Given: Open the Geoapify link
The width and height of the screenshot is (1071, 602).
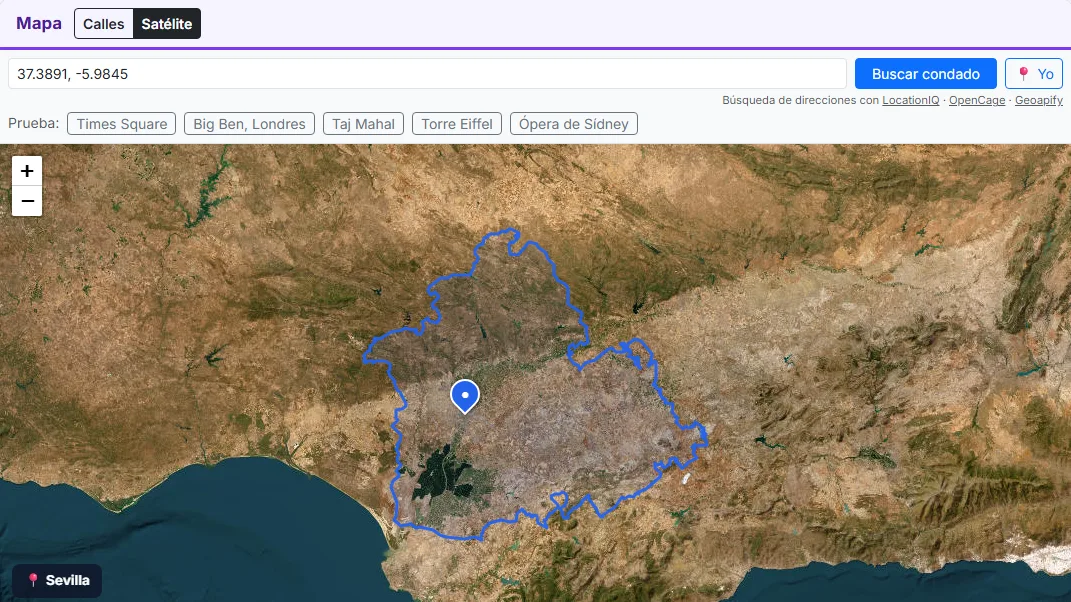Looking at the screenshot, I should 1038,100.
